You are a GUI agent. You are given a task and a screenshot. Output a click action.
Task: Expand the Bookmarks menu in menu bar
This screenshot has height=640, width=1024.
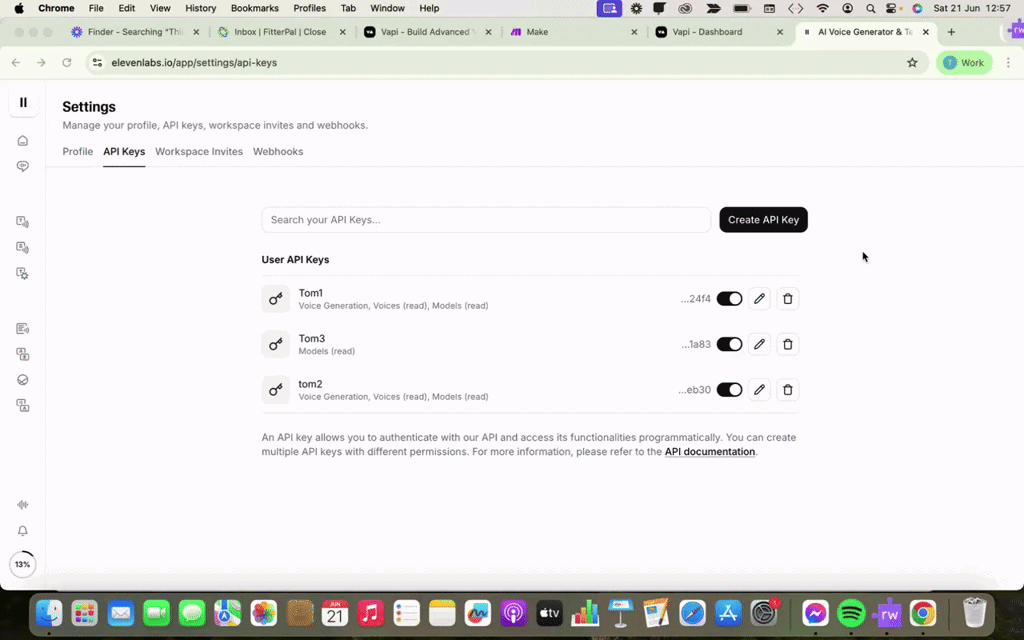click(x=255, y=8)
